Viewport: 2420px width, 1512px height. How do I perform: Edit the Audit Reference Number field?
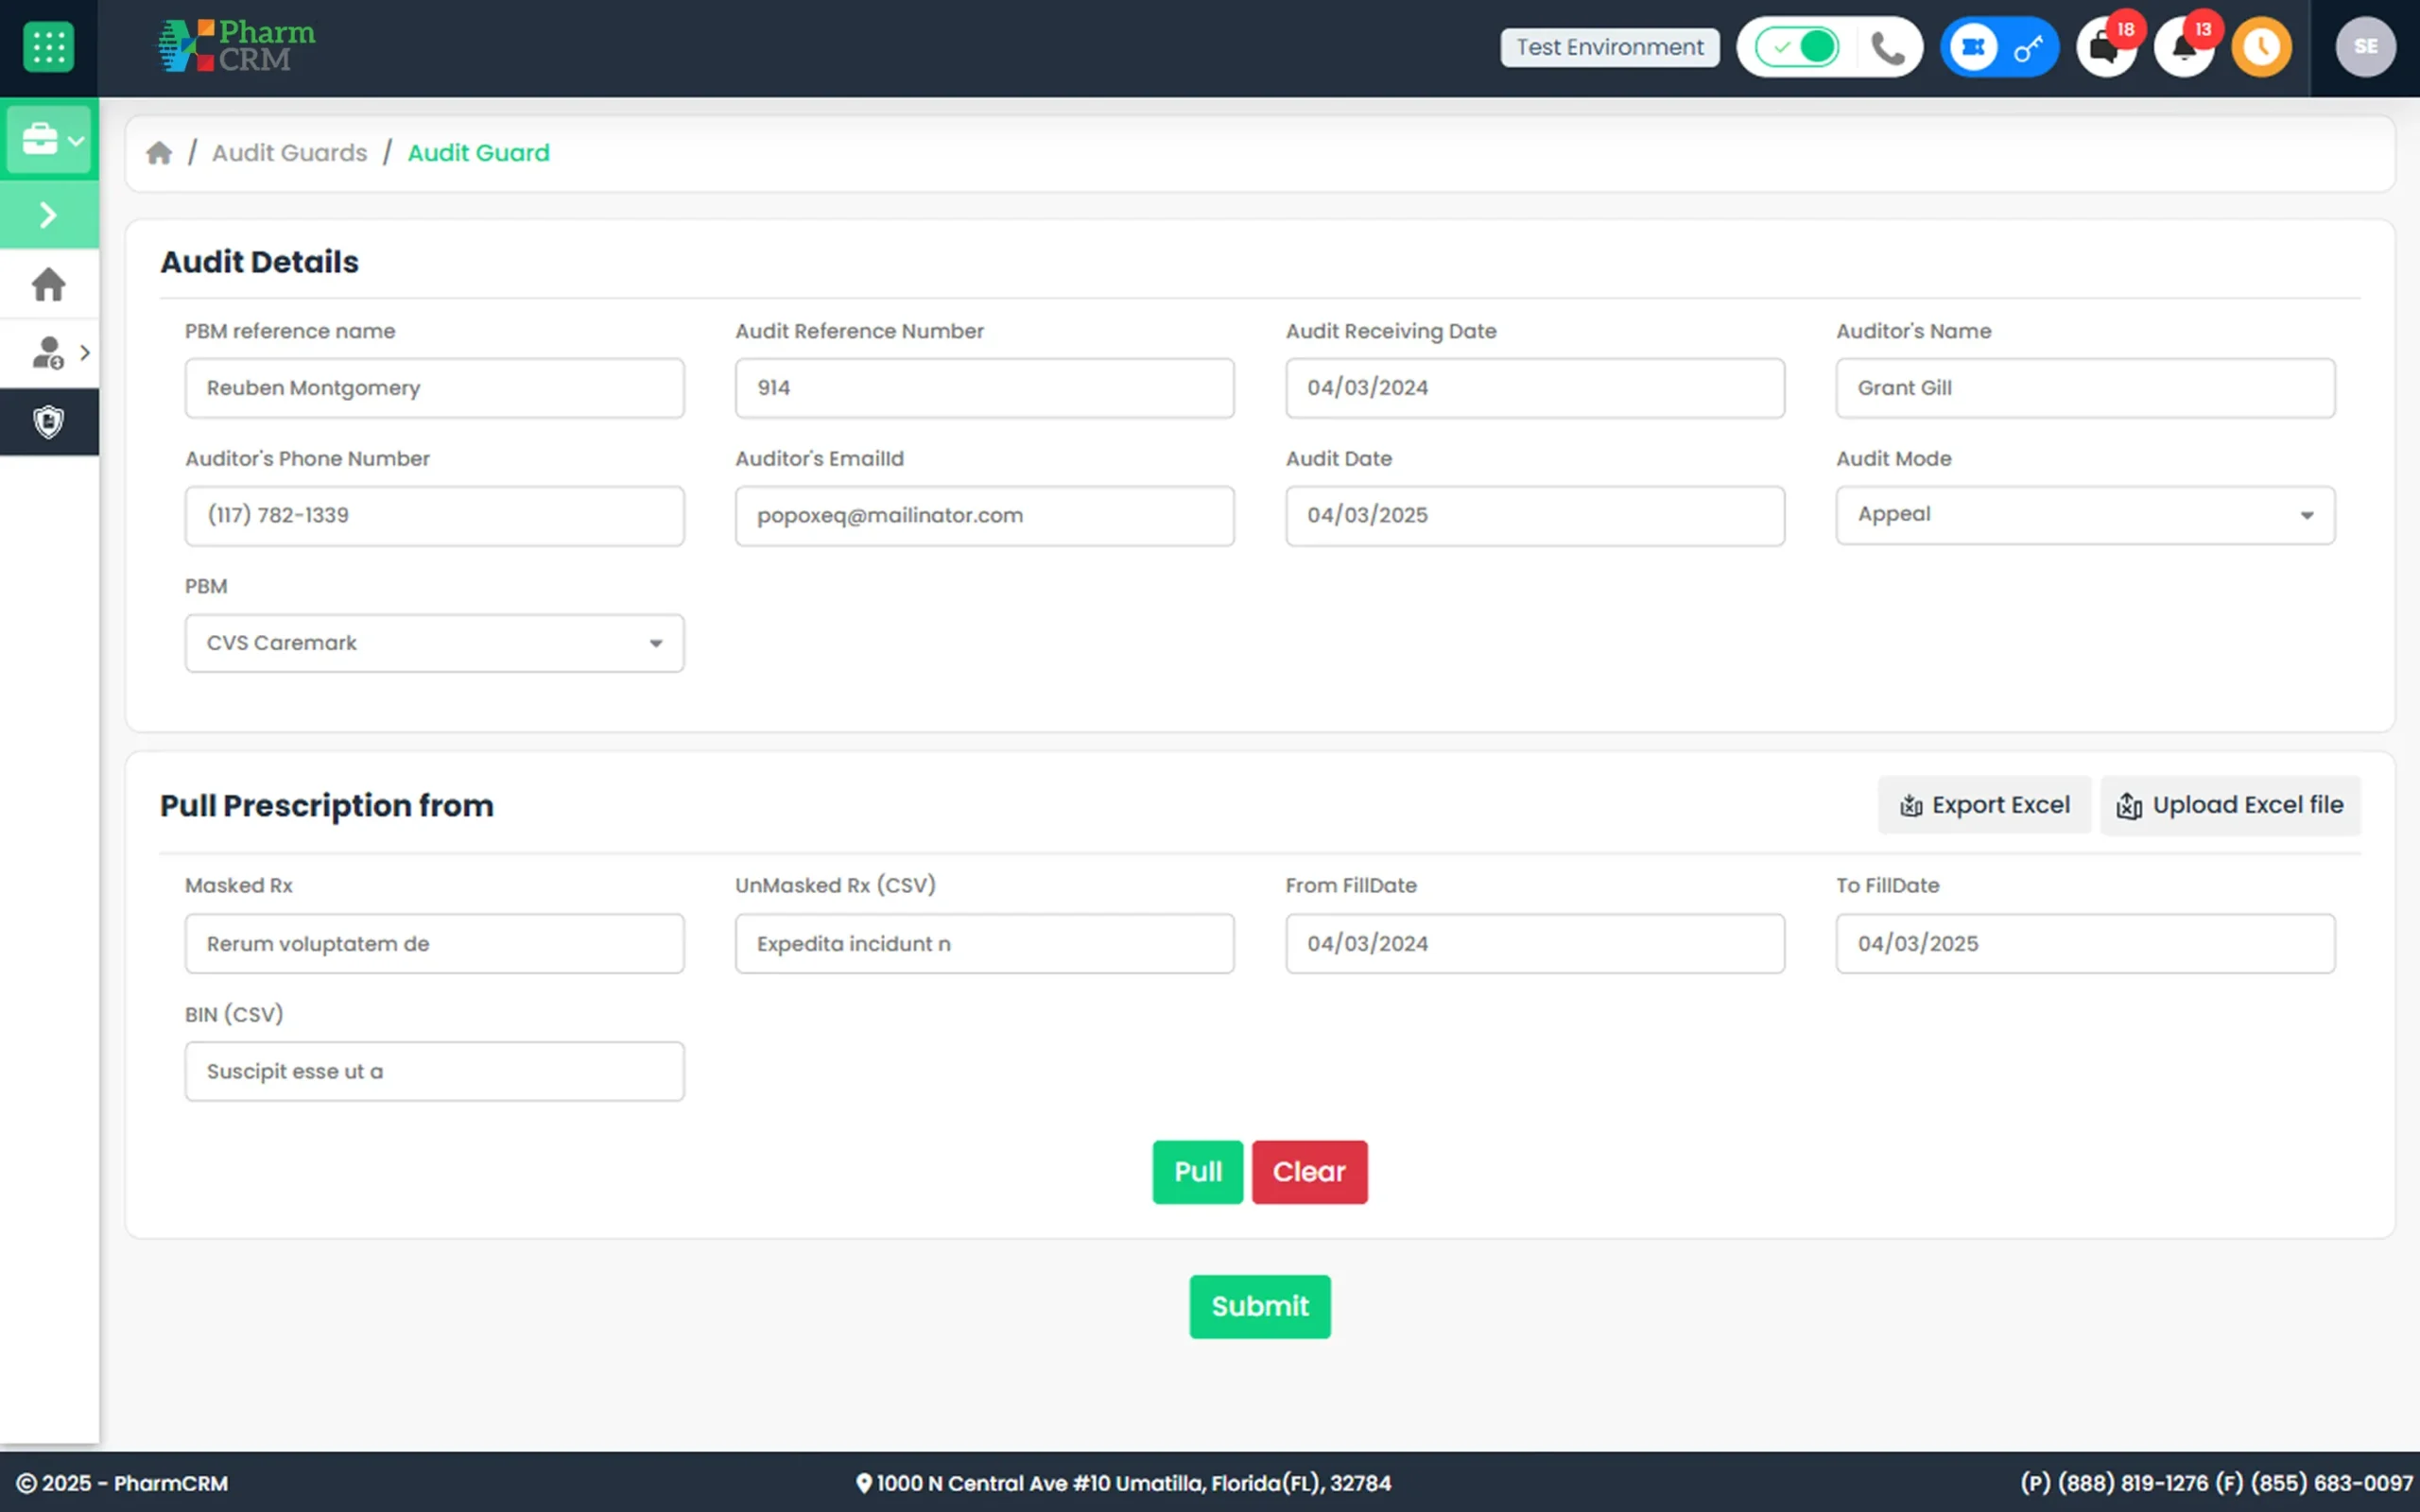point(984,388)
